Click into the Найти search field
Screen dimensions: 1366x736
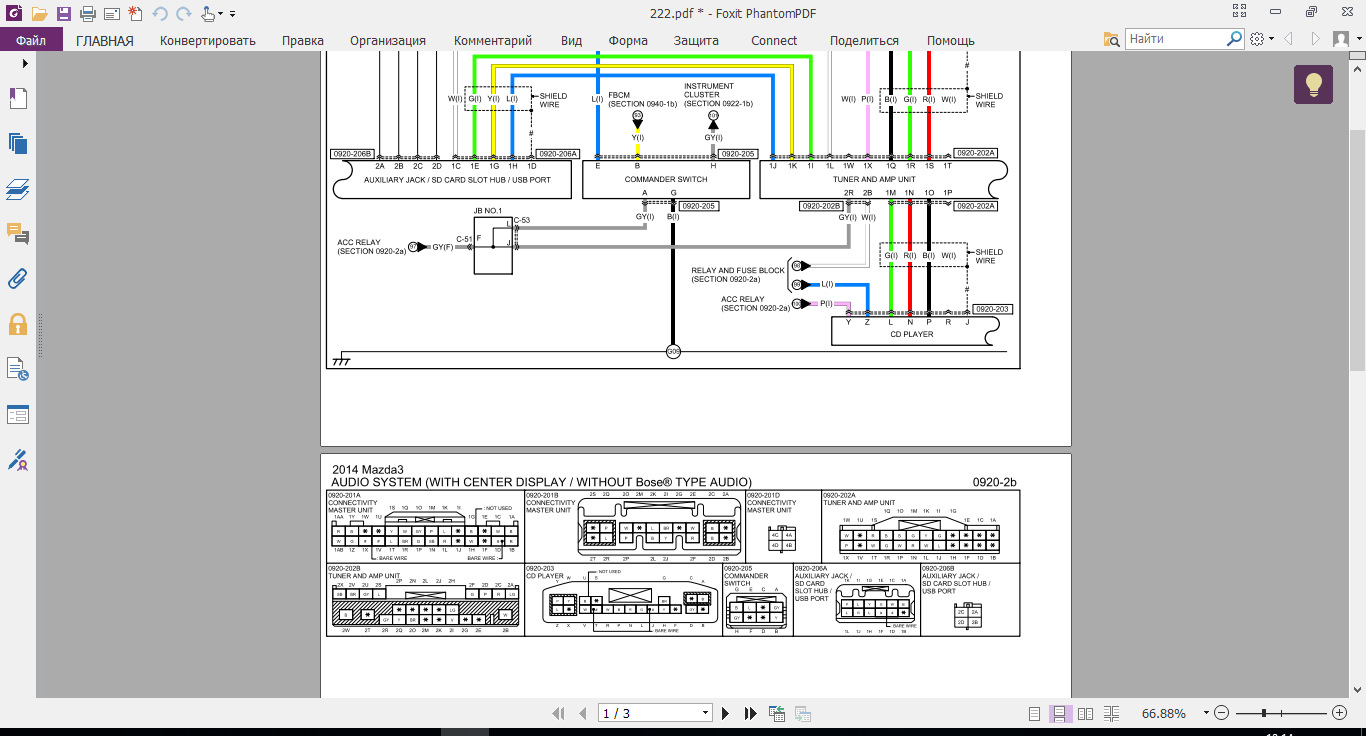point(1175,39)
